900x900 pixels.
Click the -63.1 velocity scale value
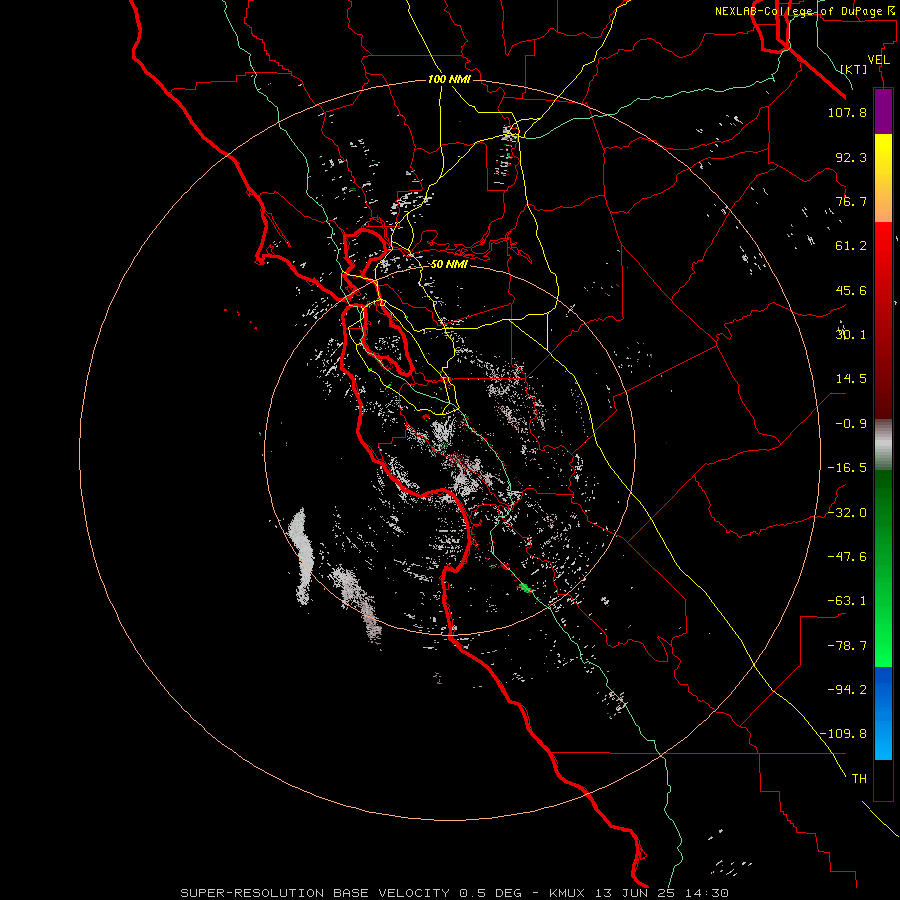847,601
